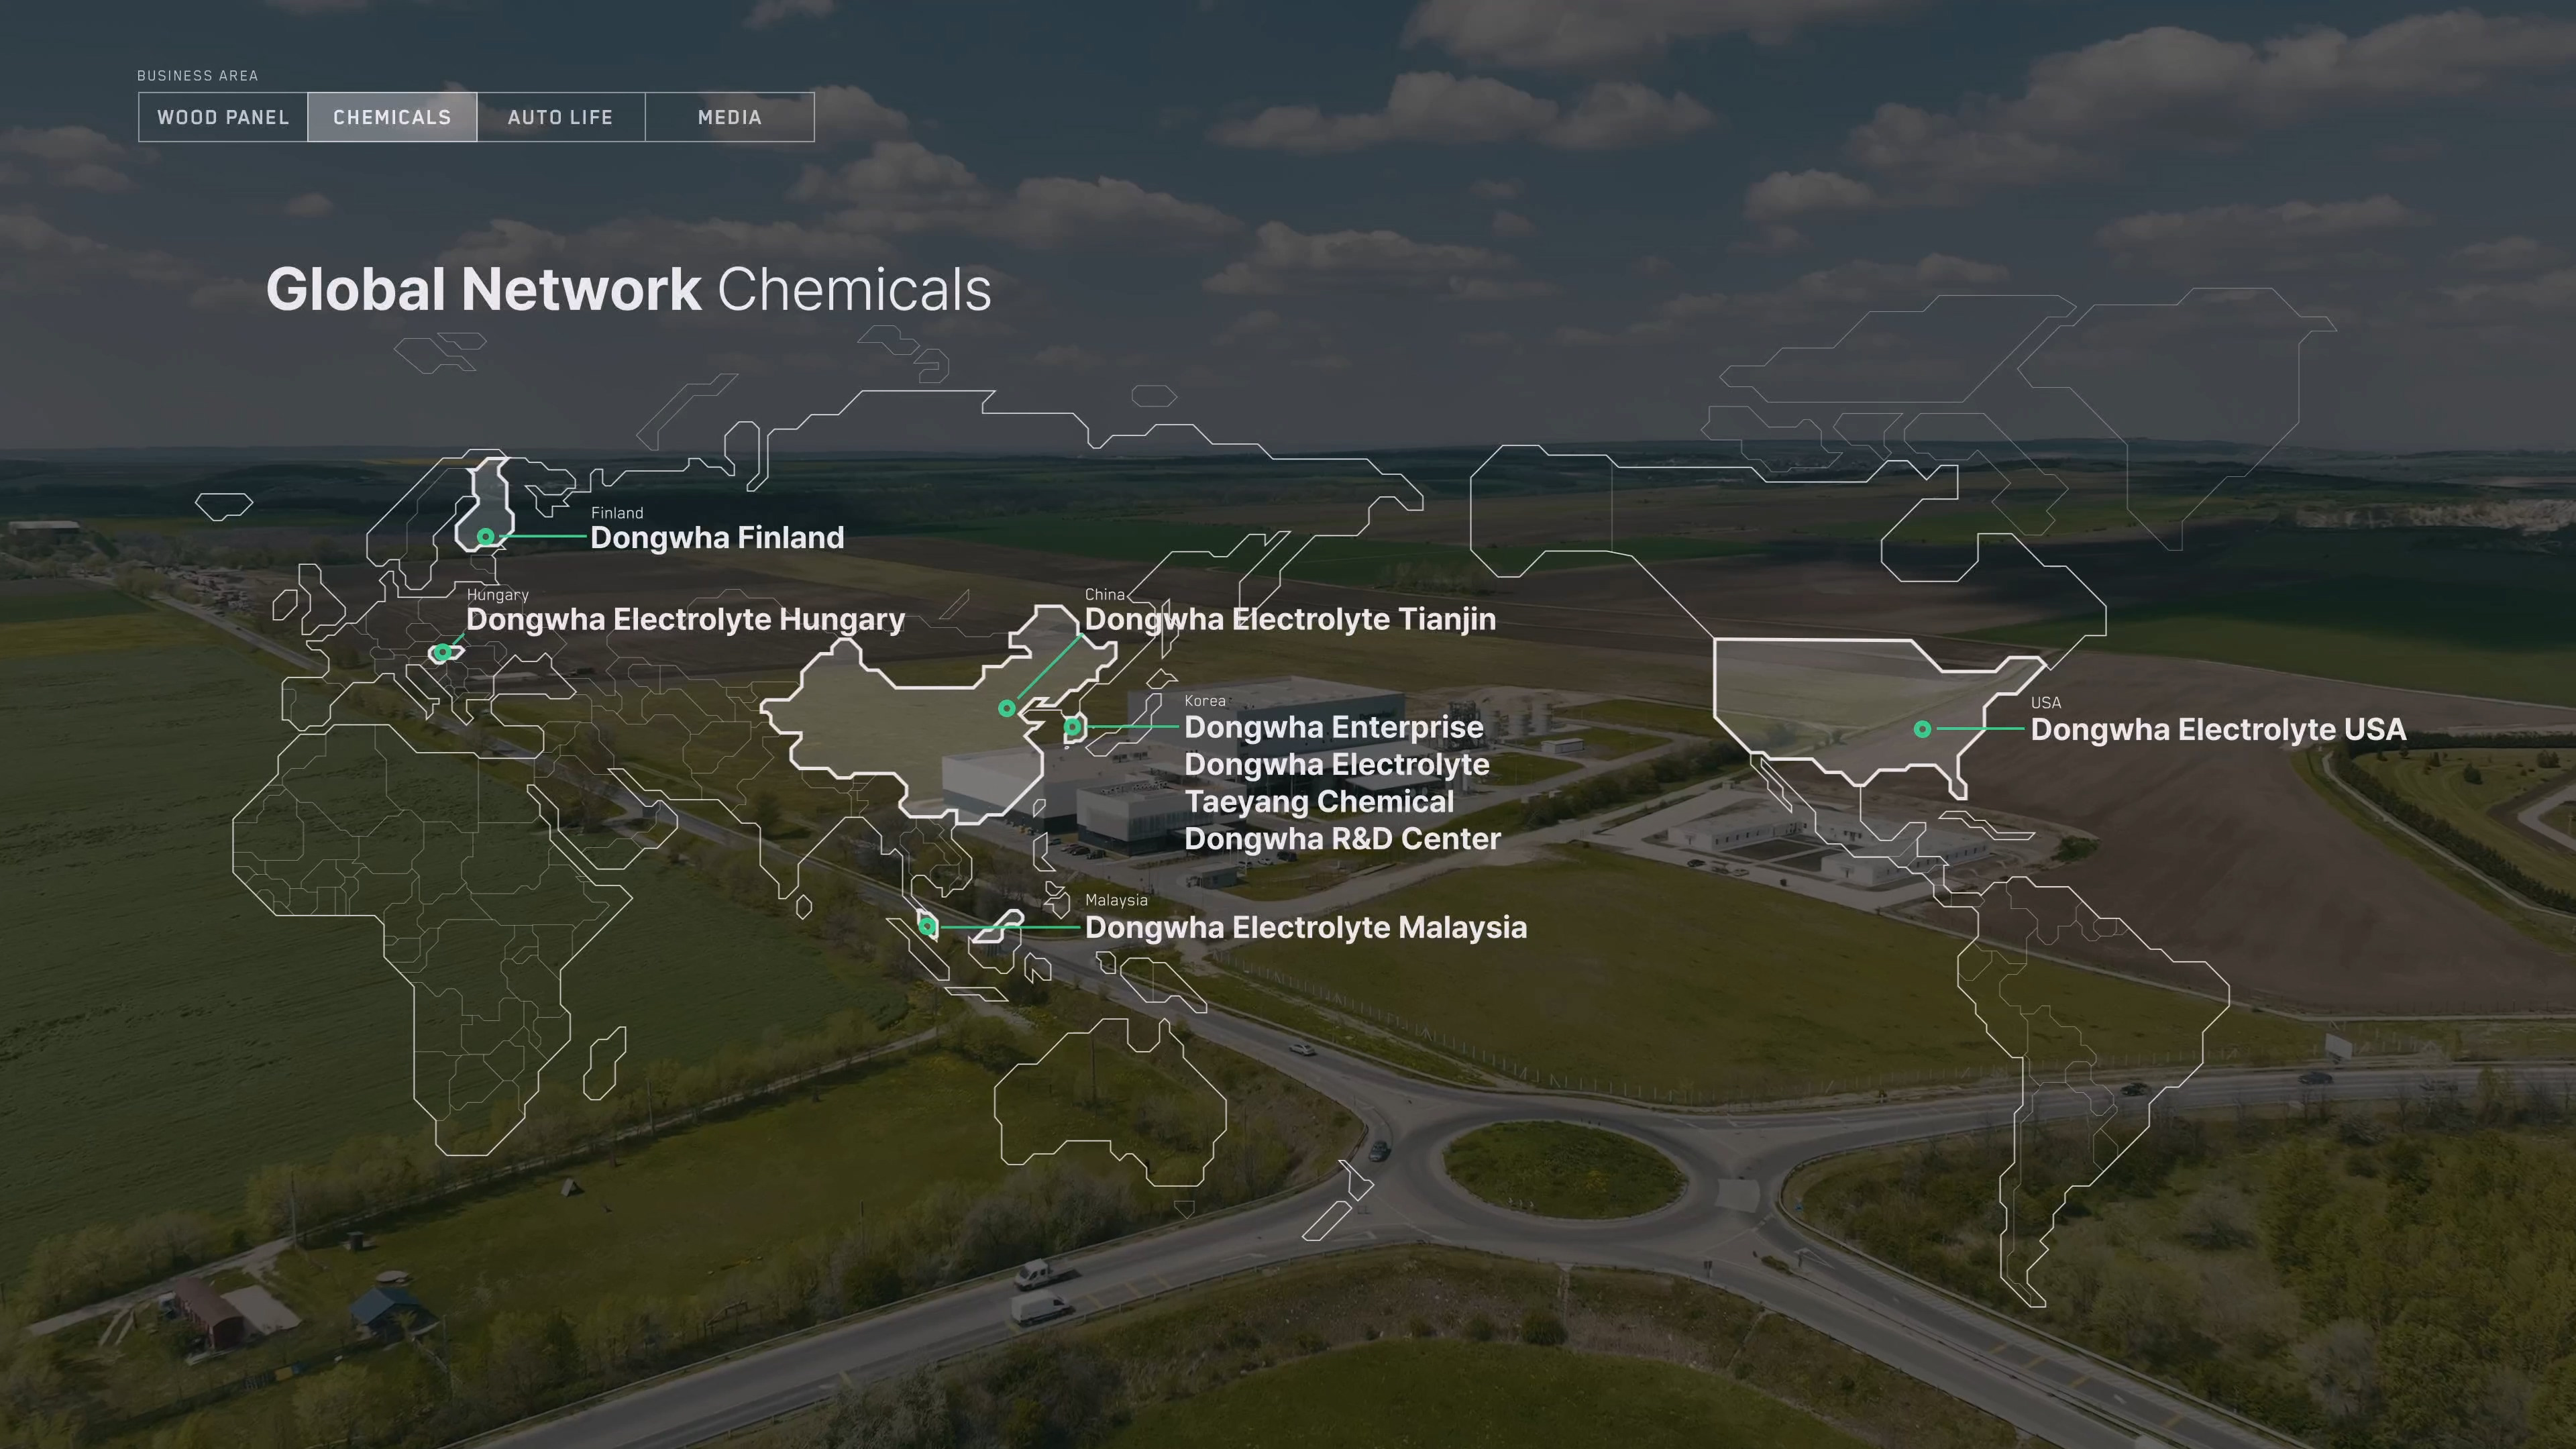Image resolution: width=2576 pixels, height=1449 pixels.
Task: Open Dongwha Electrolyte Tianjin link
Action: point(1290,620)
